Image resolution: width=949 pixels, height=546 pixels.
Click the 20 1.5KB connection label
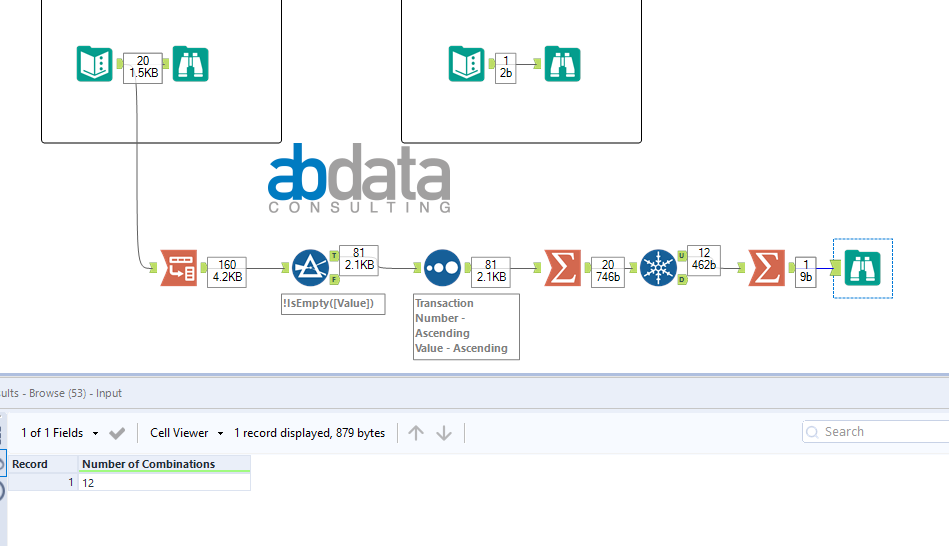[143, 68]
